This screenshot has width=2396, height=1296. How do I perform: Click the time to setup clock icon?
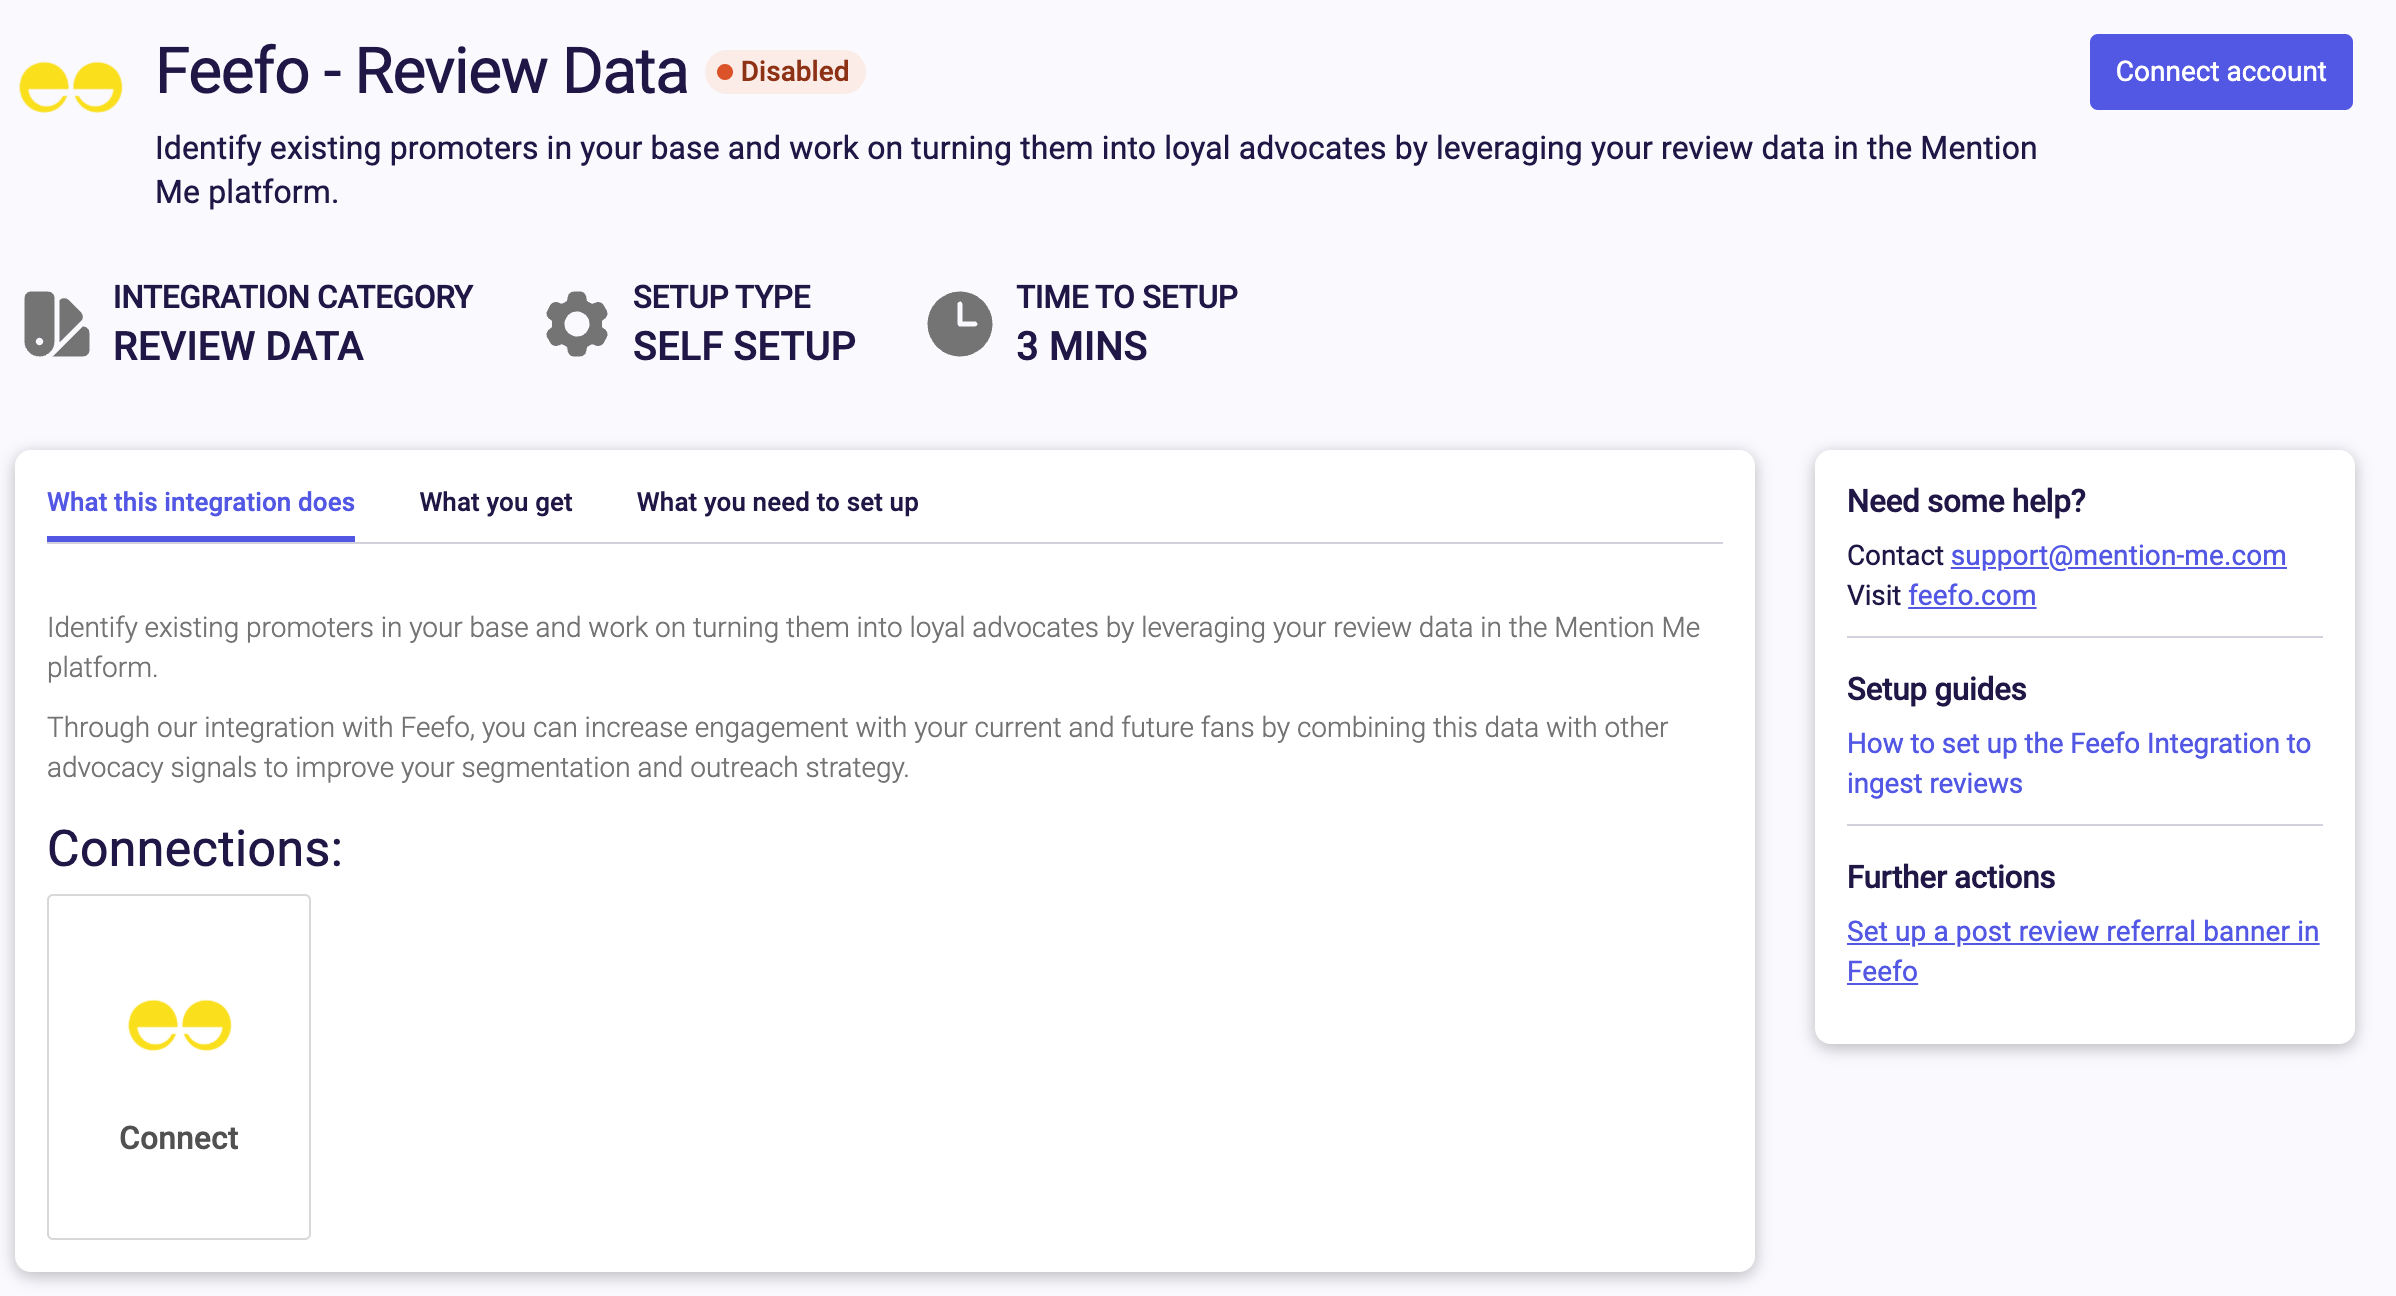960,324
